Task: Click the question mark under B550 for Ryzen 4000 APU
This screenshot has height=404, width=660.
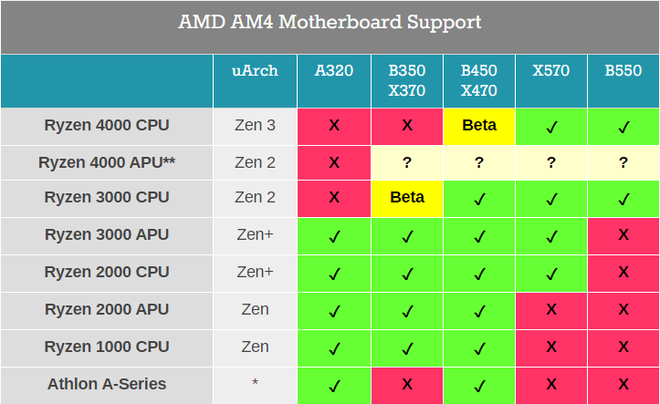Action: pyautogui.click(x=623, y=162)
